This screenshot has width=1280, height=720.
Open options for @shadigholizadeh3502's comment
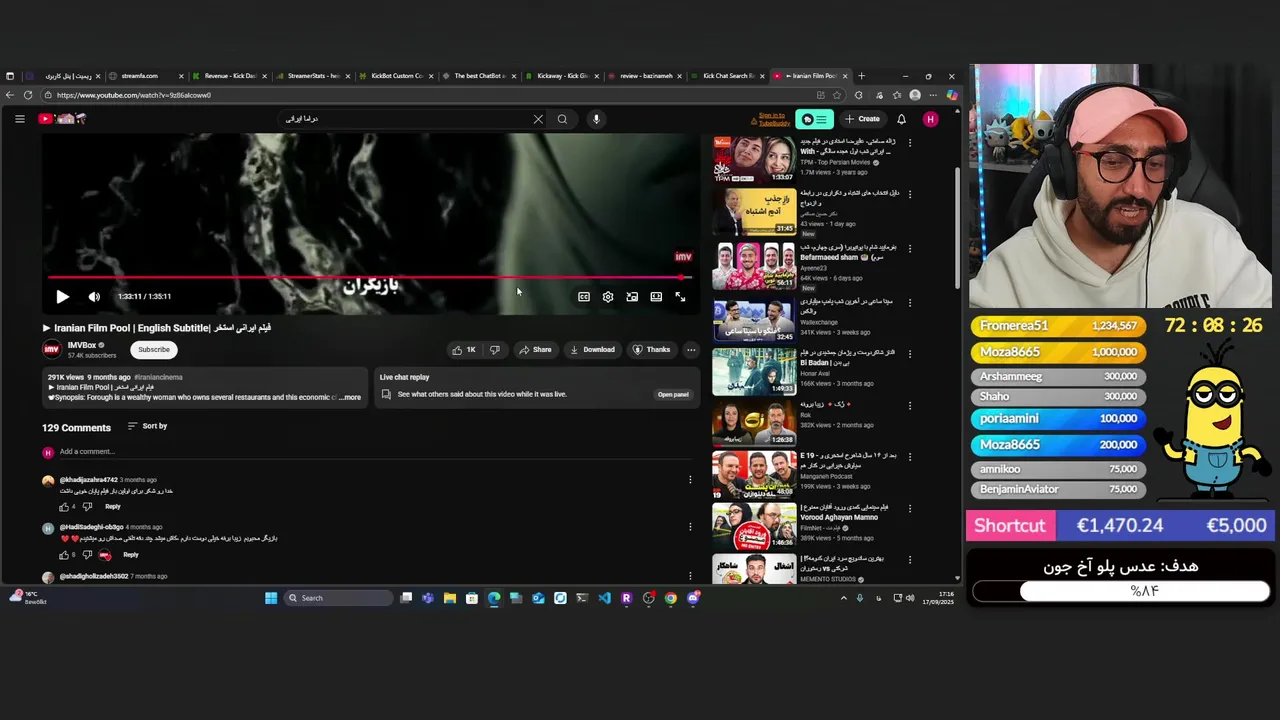point(690,576)
